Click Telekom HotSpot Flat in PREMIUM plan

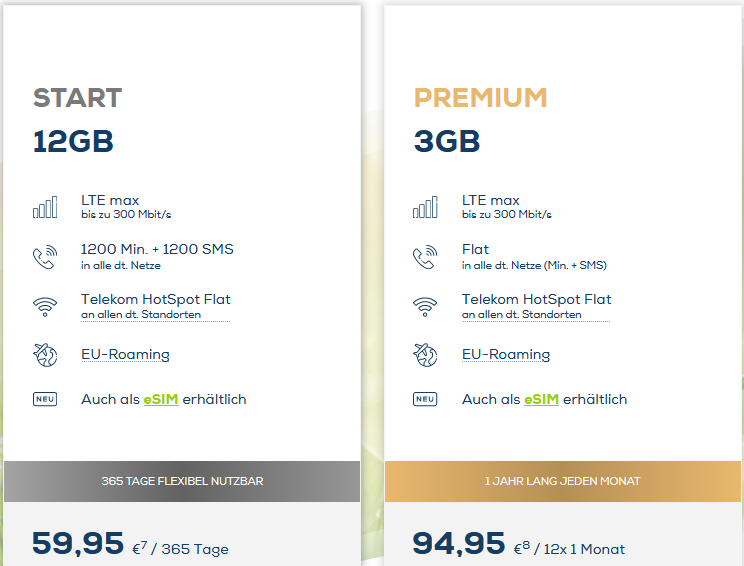536,300
